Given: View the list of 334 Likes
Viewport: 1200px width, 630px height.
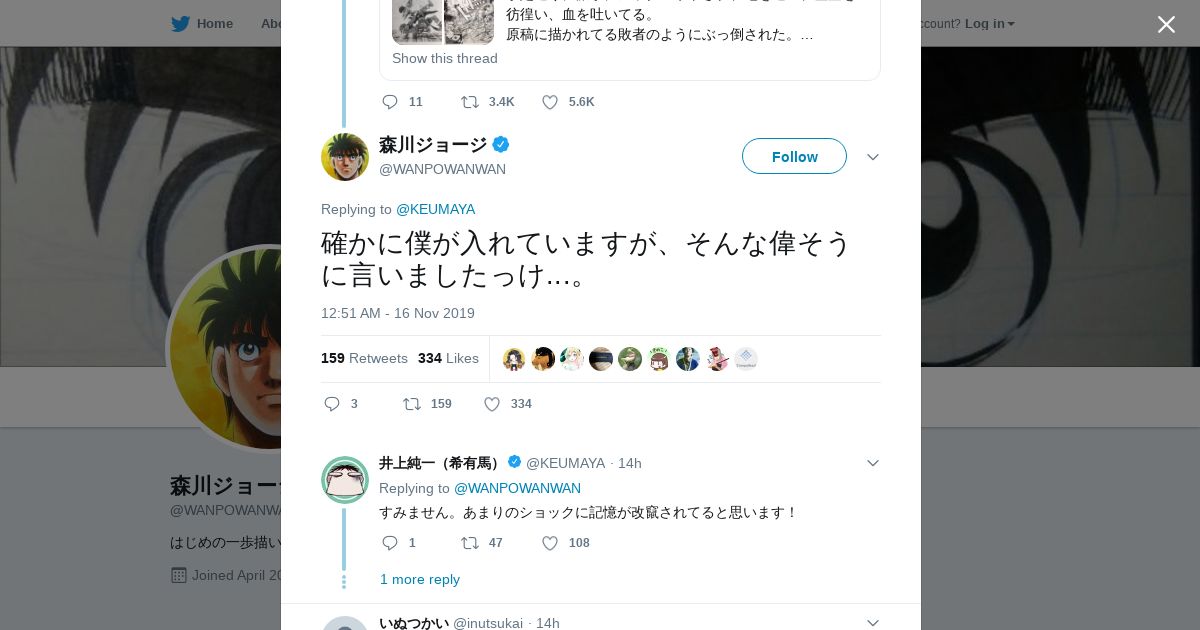Looking at the screenshot, I should coord(448,358).
